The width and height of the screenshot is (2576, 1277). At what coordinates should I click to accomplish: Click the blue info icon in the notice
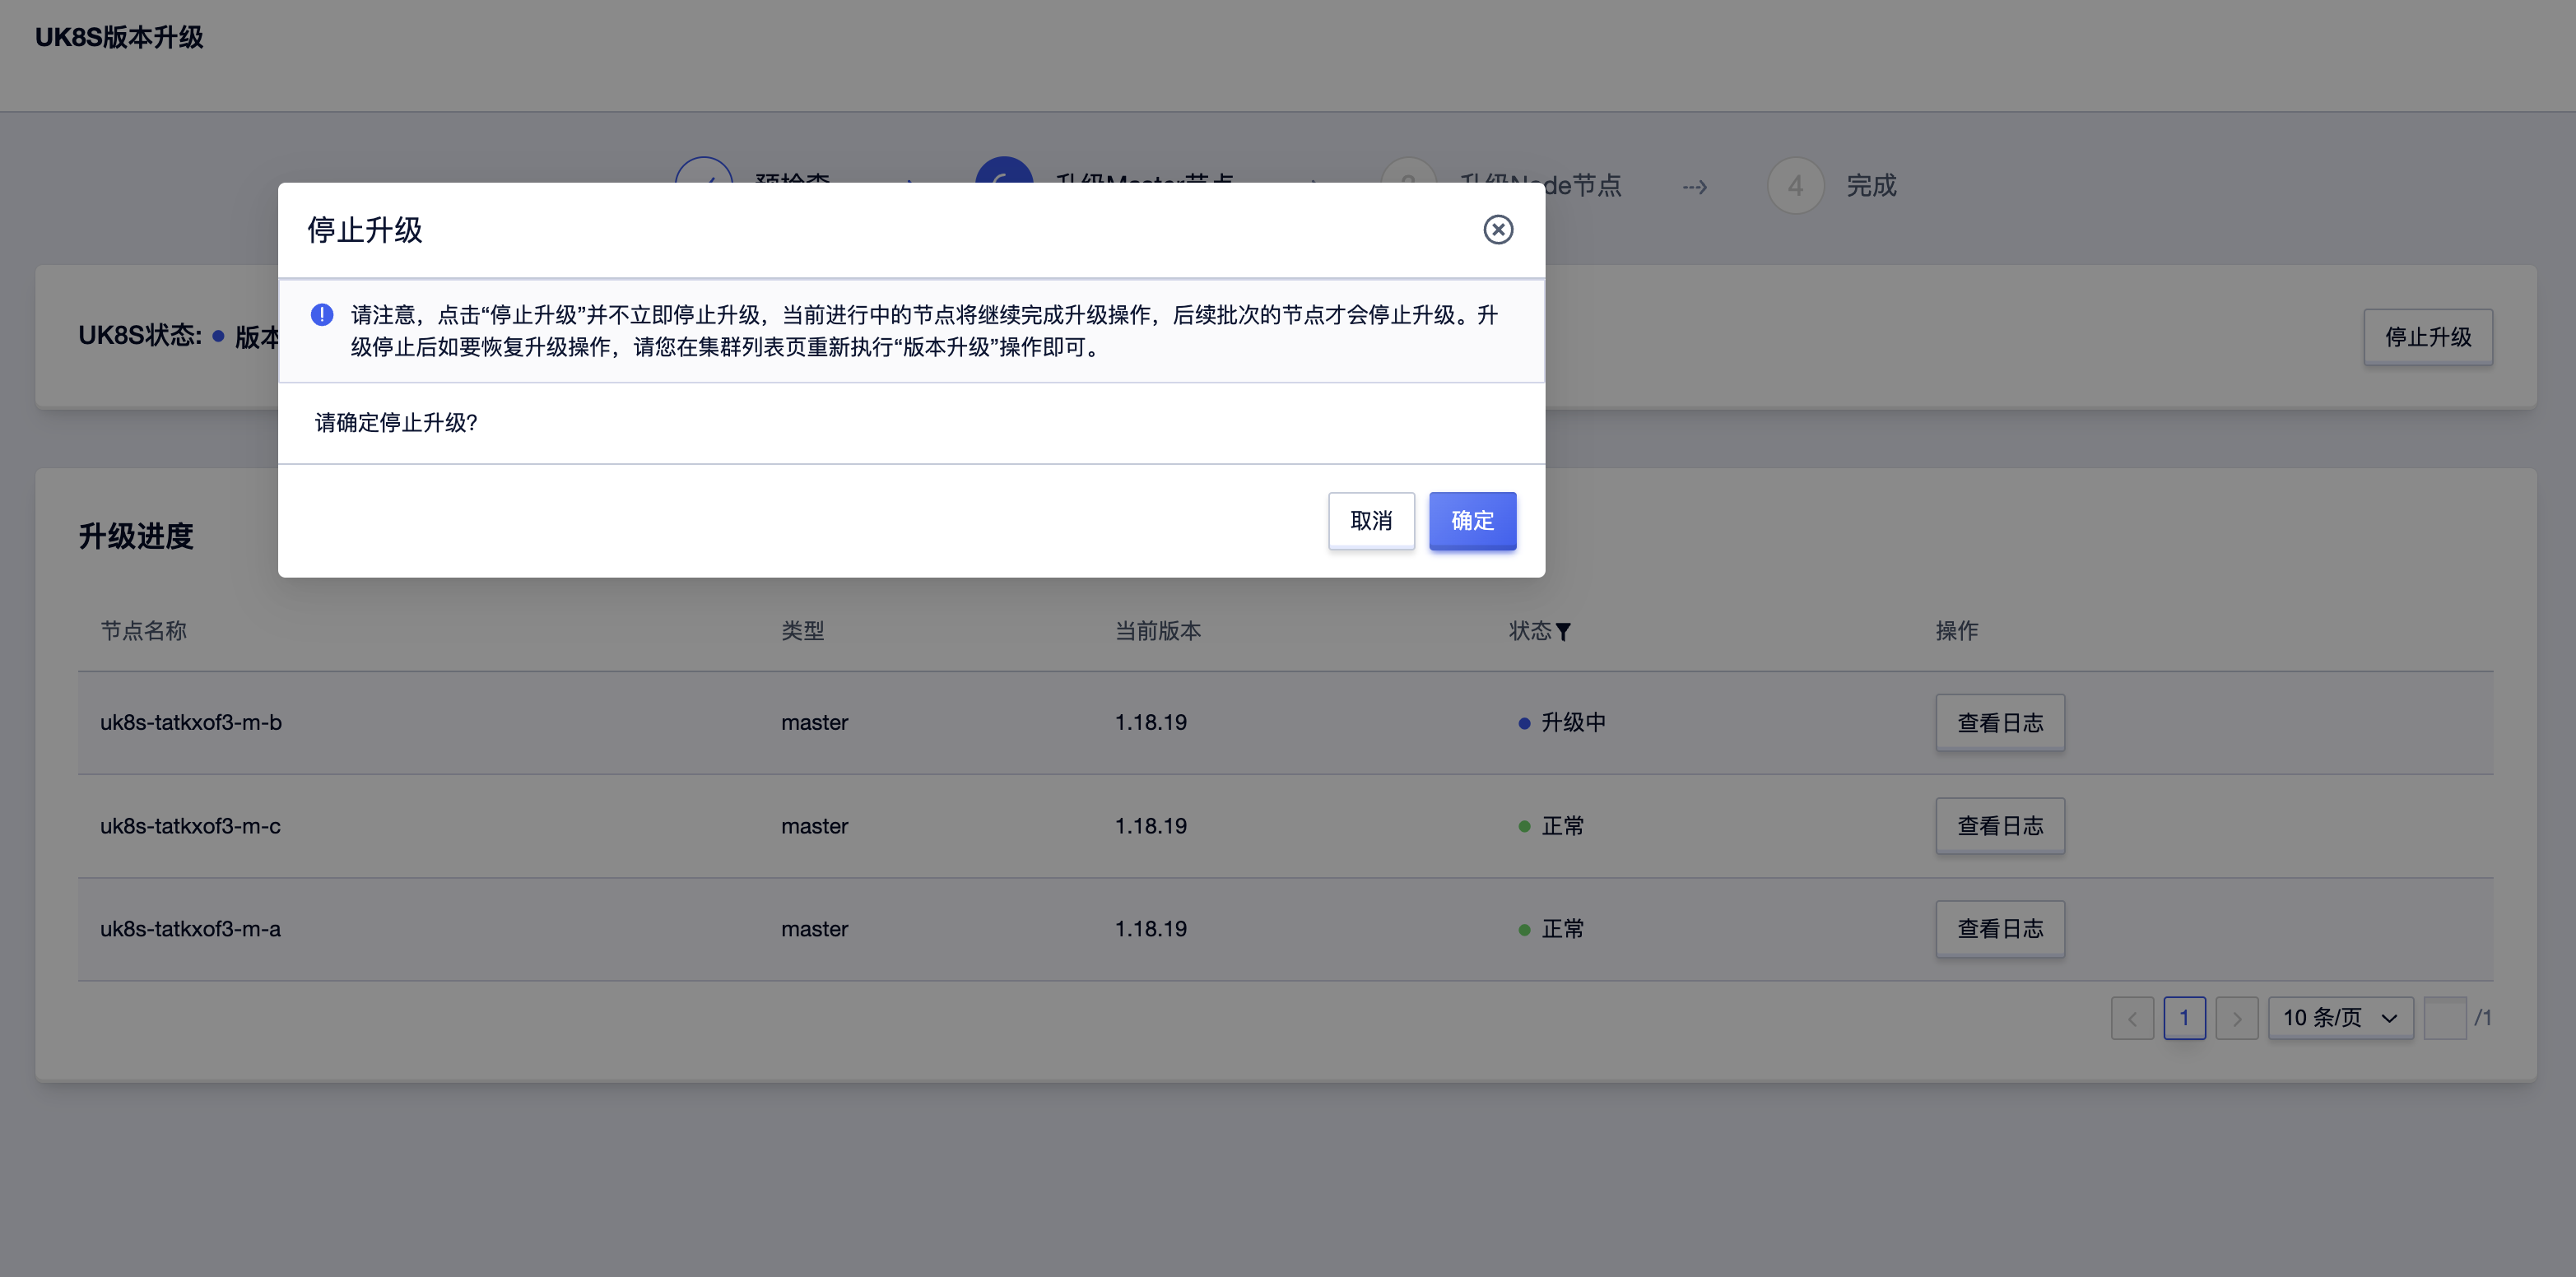point(322,315)
